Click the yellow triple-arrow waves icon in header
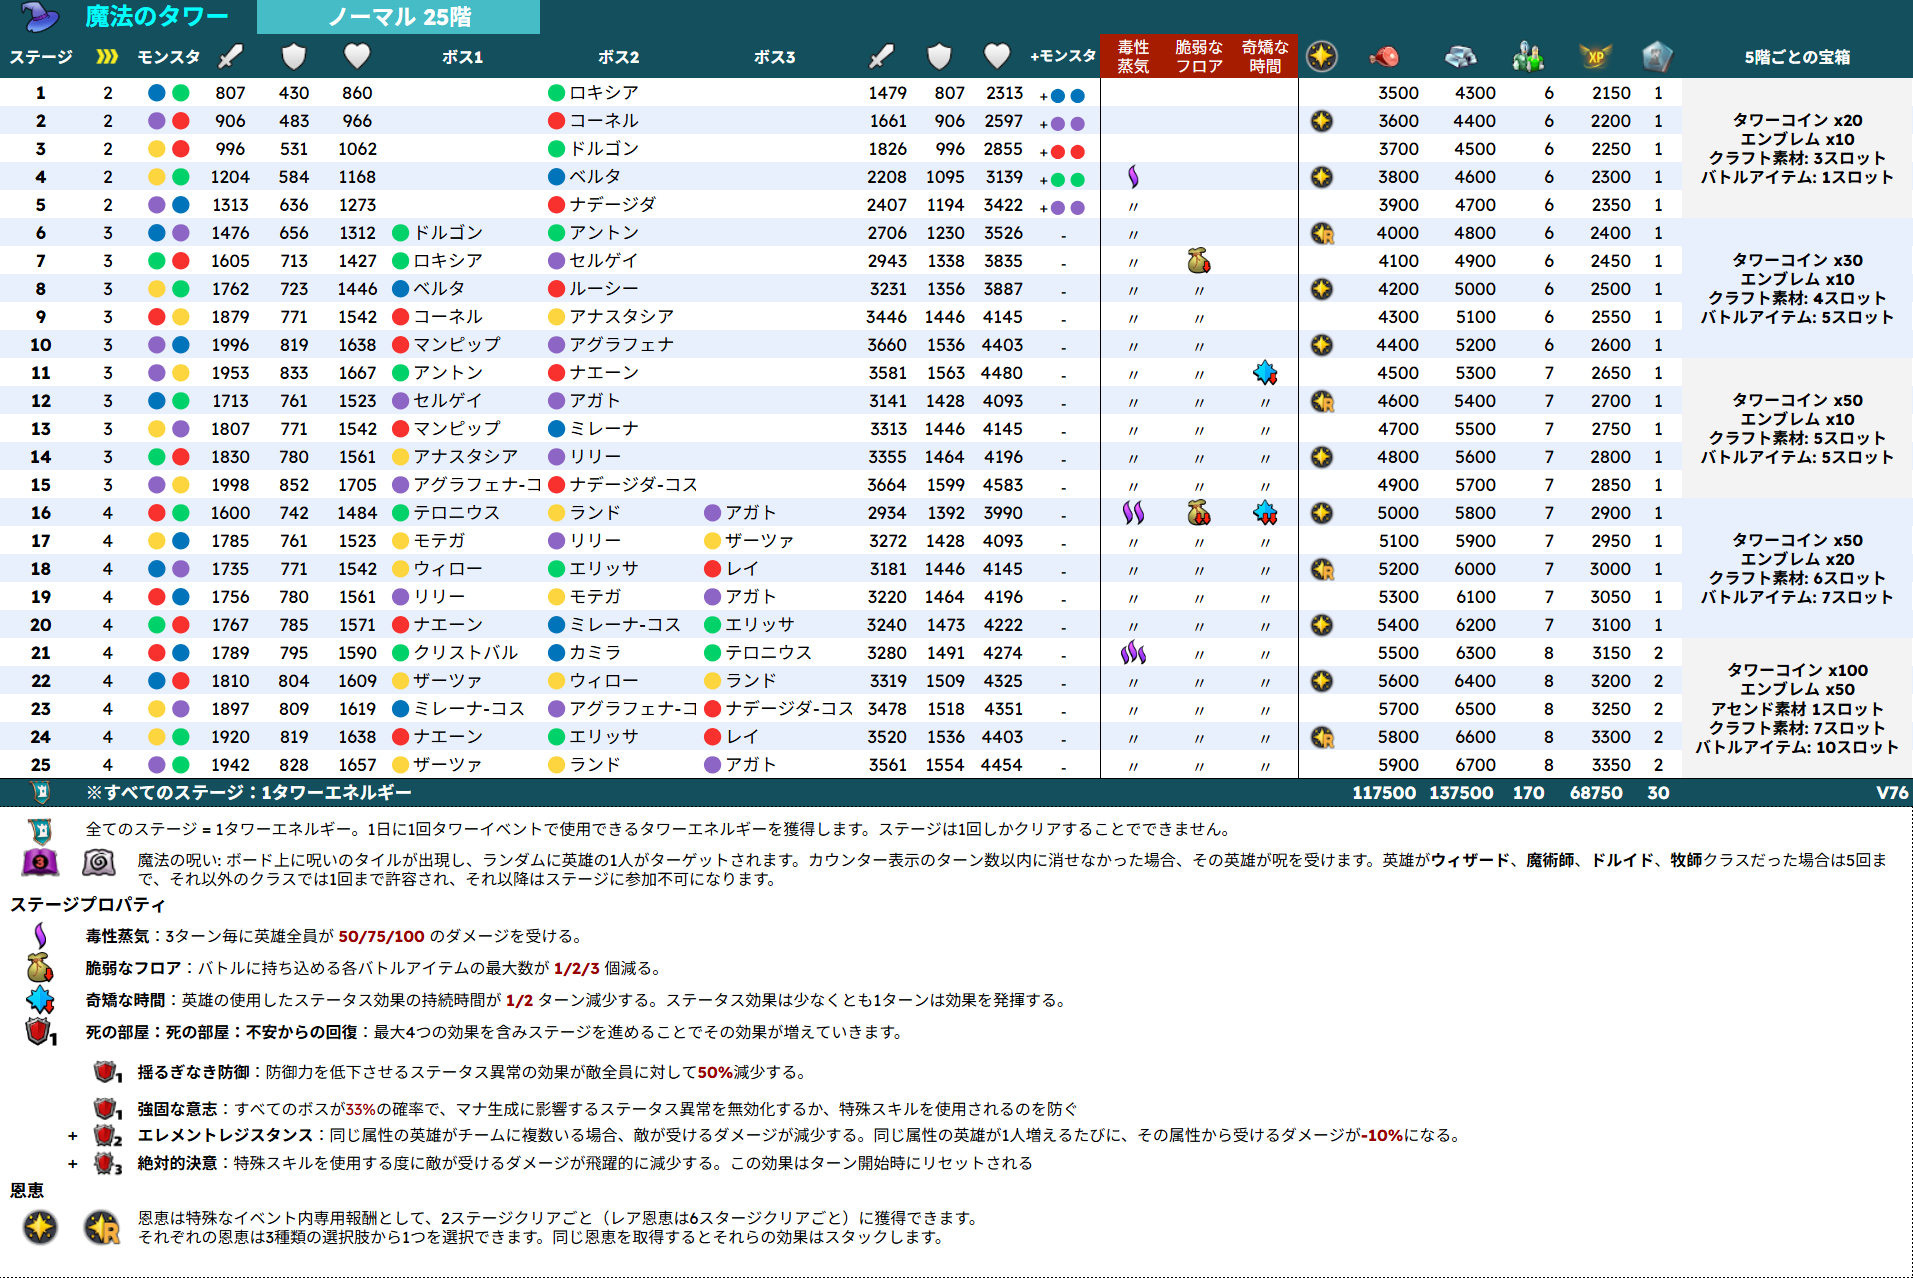 click(107, 57)
